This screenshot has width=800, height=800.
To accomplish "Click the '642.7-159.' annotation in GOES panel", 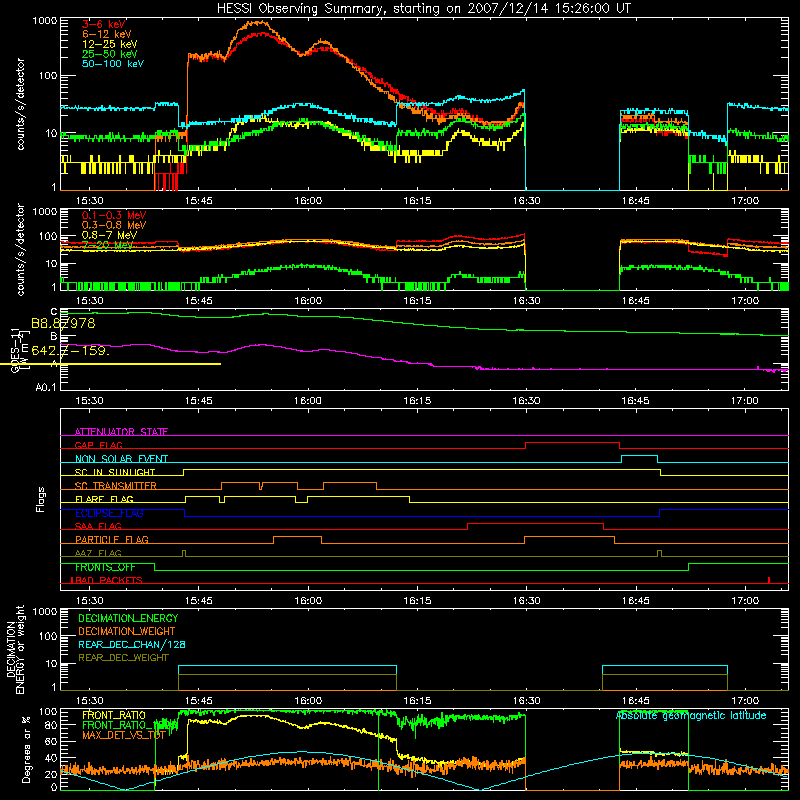I will pos(70,351).
